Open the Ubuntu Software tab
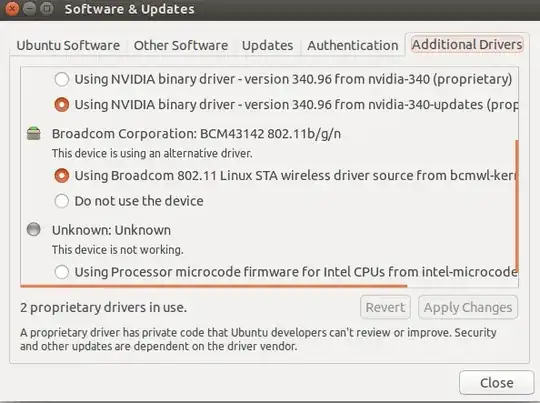The height and width of the screenshot is (403, 540). [68, 45]
